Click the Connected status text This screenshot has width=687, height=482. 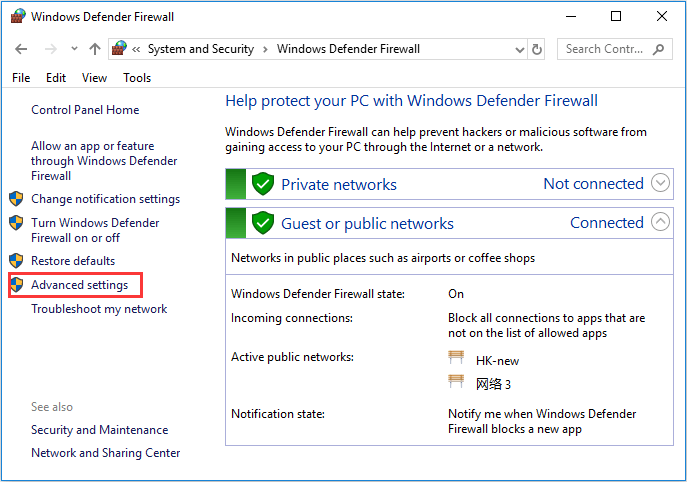(607, 223)
